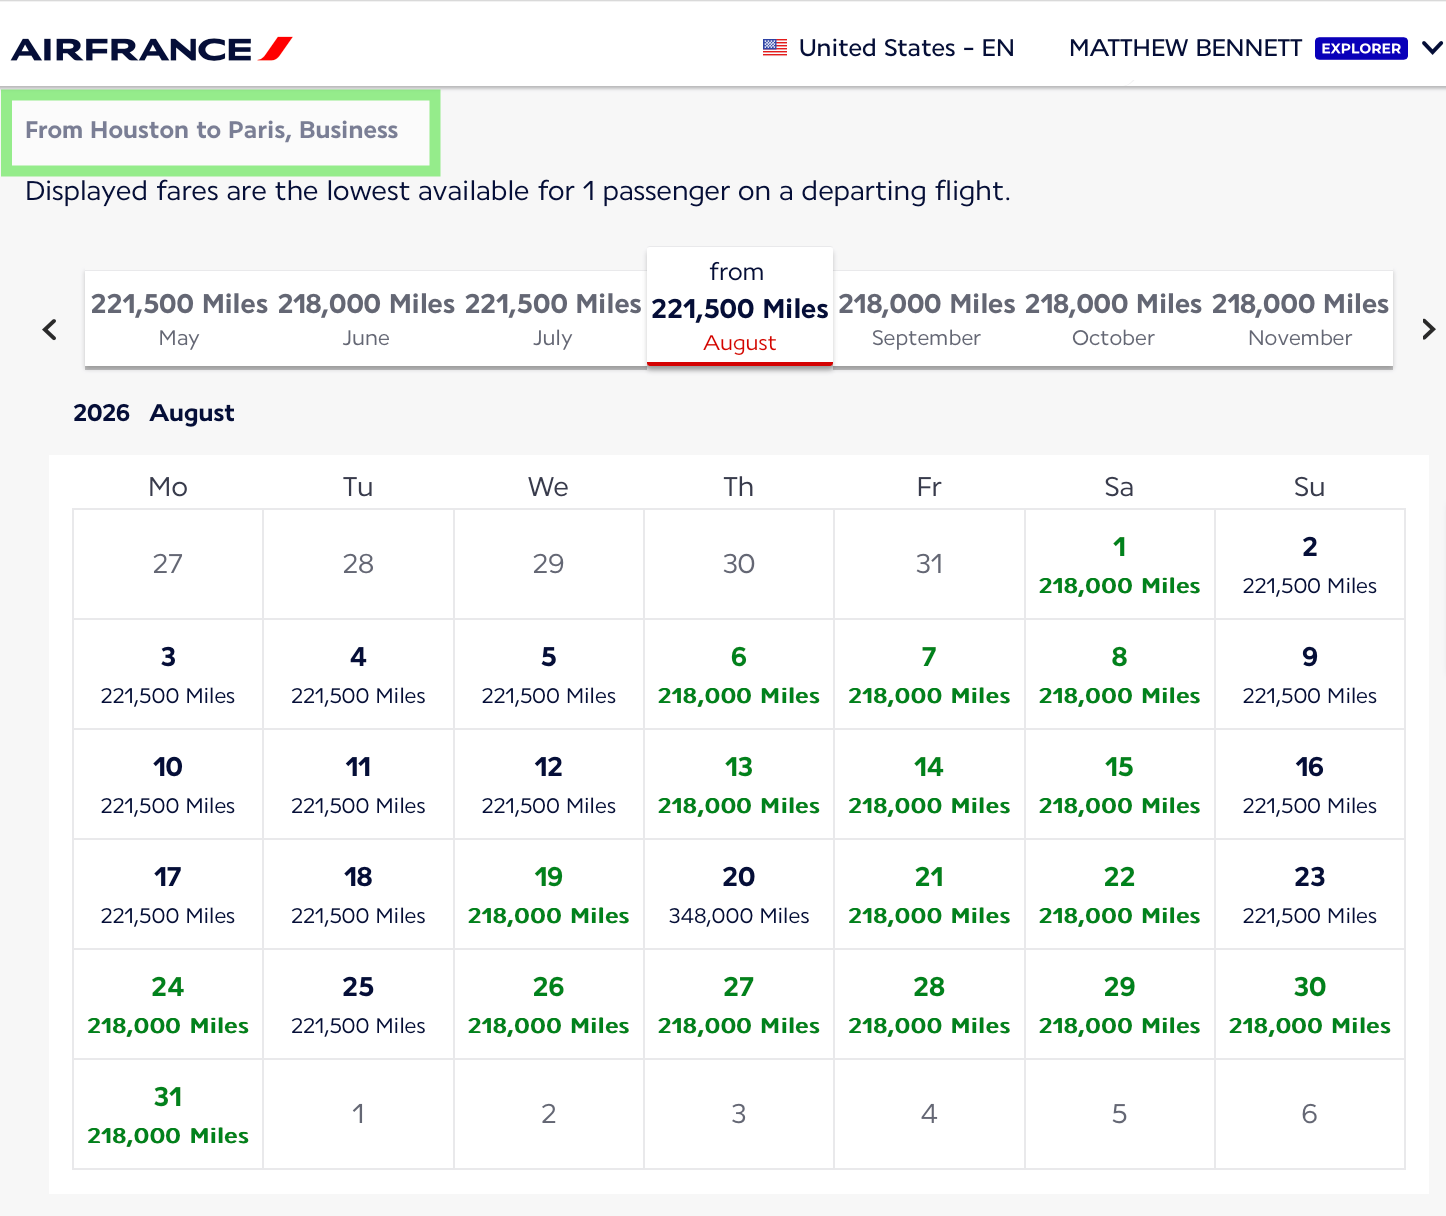Click the 'Mo' weekday column header
The width and height of the screenshot is (1446, 1216).
coord(168,487)
